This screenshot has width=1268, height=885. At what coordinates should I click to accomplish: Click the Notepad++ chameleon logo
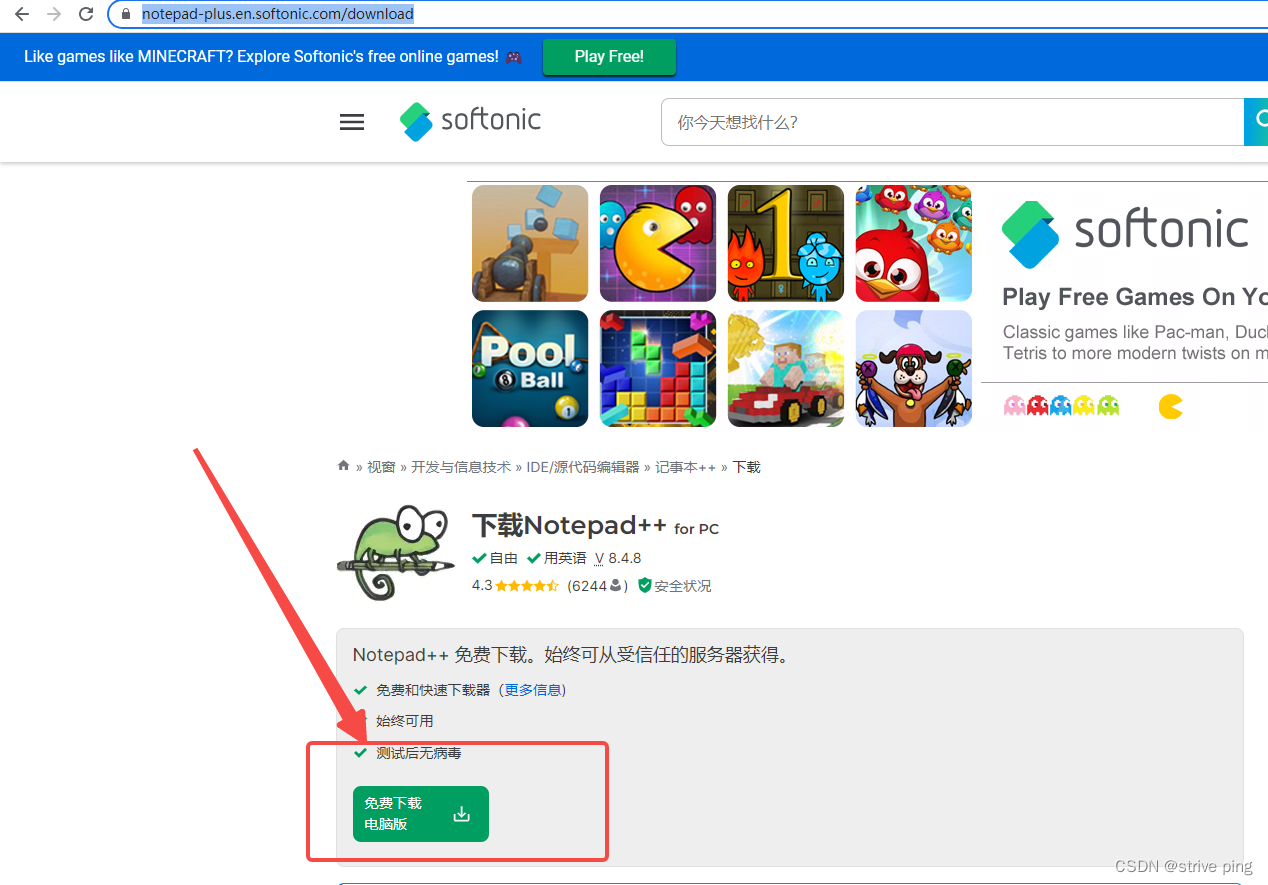pyautogui.click(x=398, y=552)
